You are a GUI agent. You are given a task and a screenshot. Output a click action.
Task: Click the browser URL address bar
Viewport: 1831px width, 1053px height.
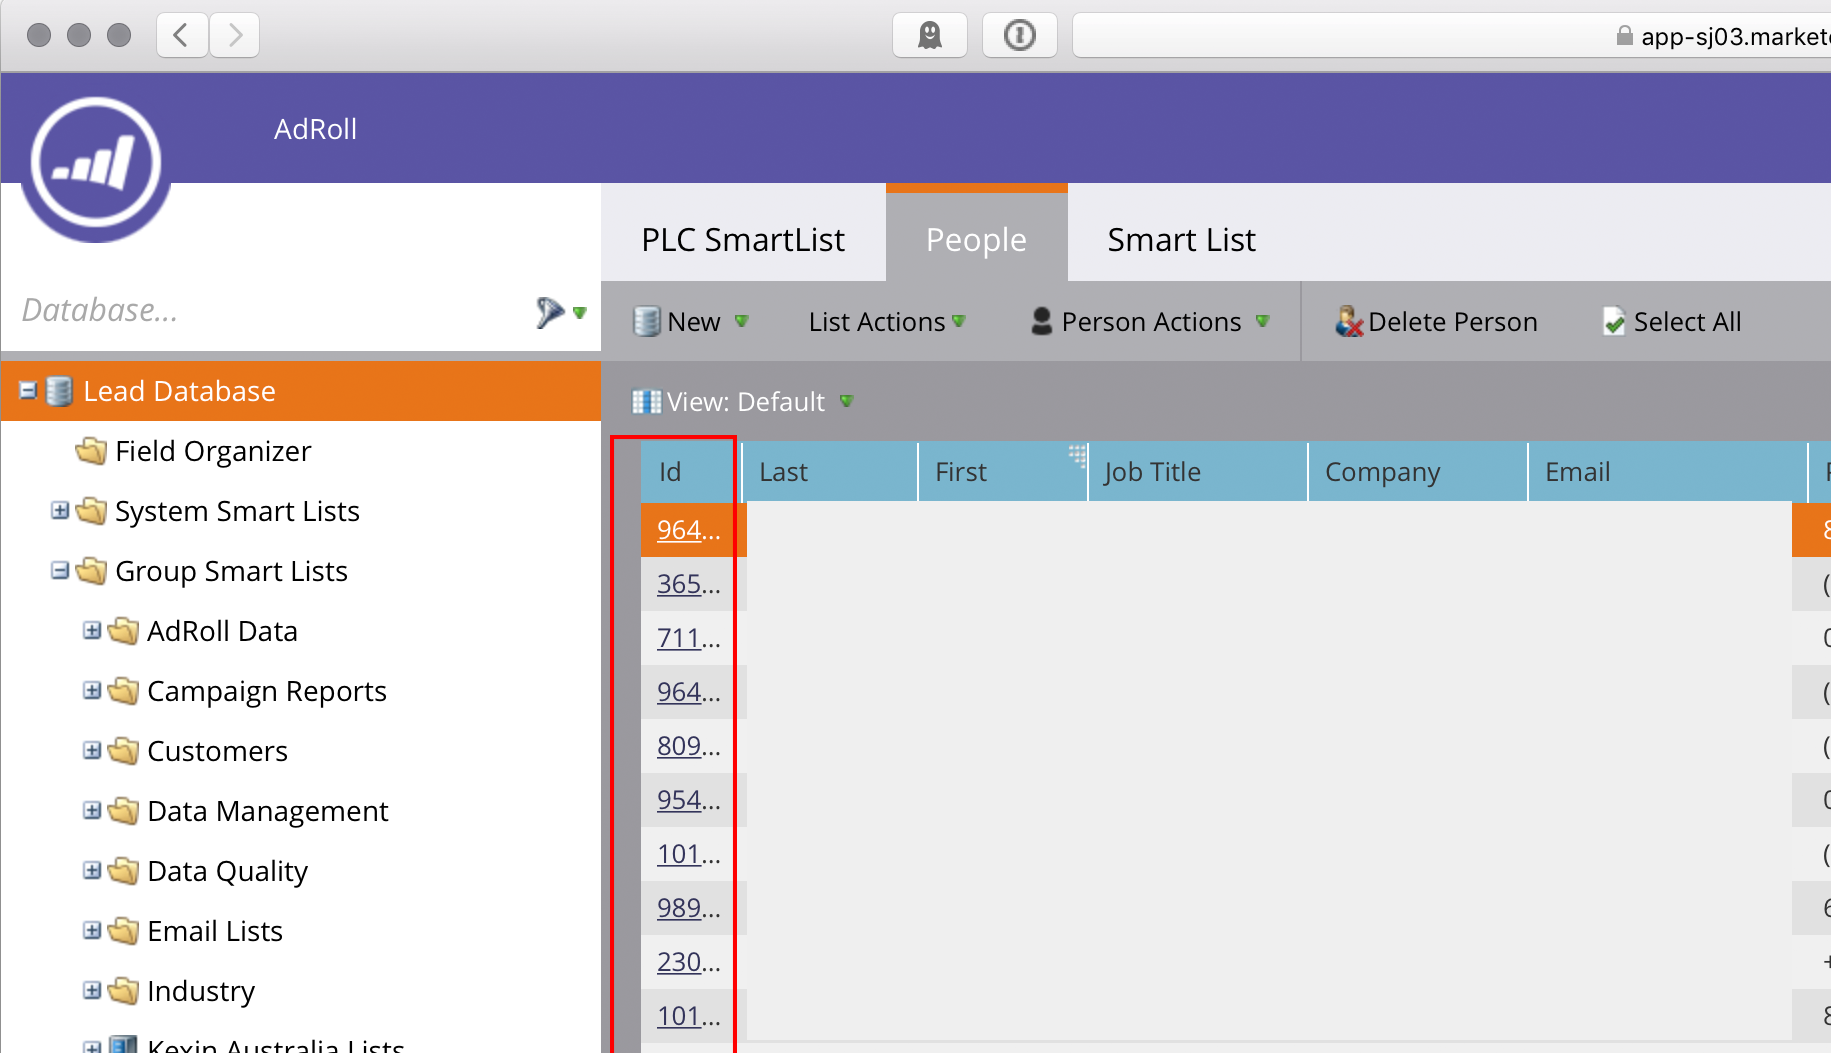[1452, 36]
